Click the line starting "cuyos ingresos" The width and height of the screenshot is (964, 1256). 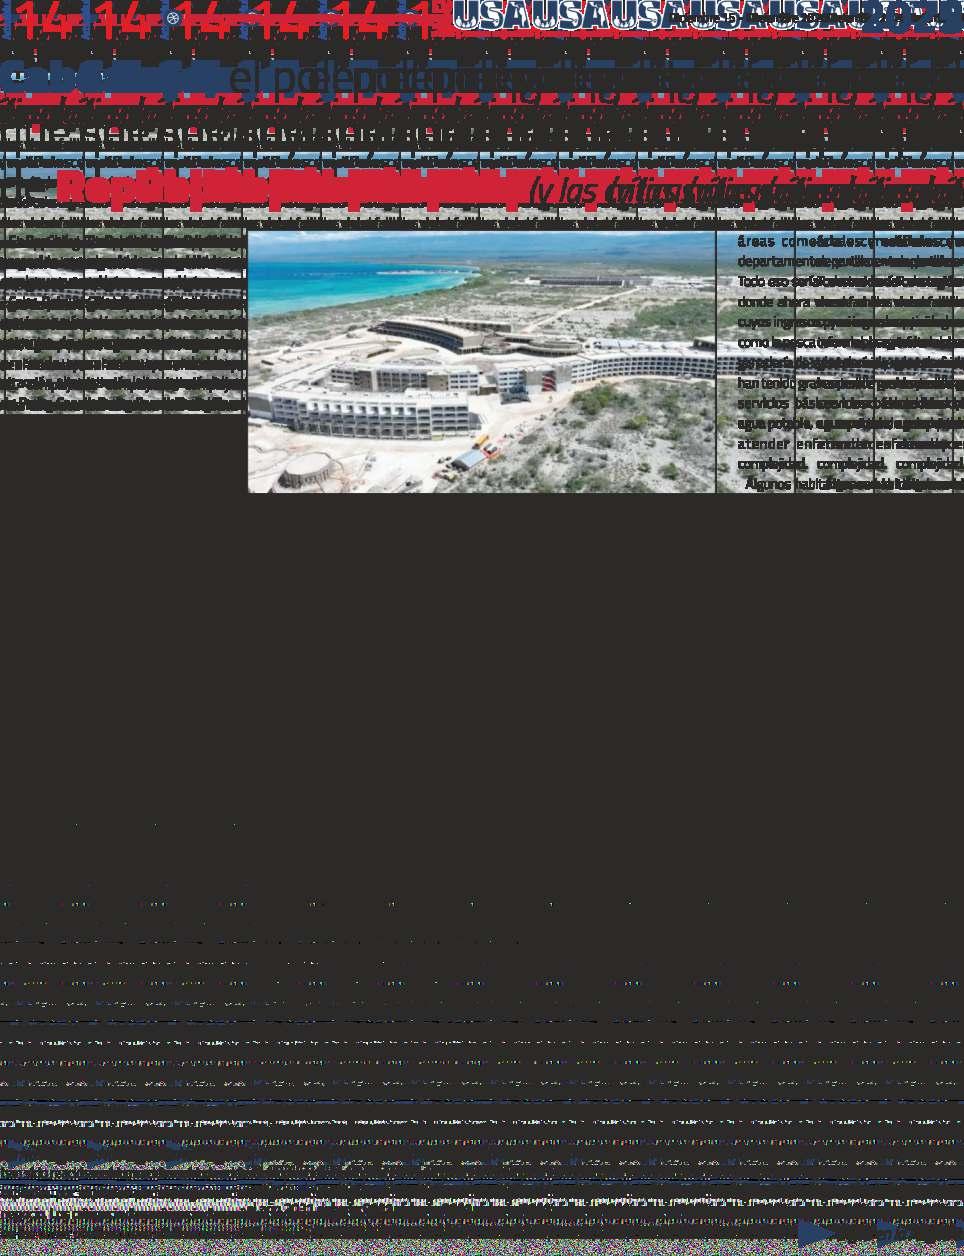coord(850,322)
